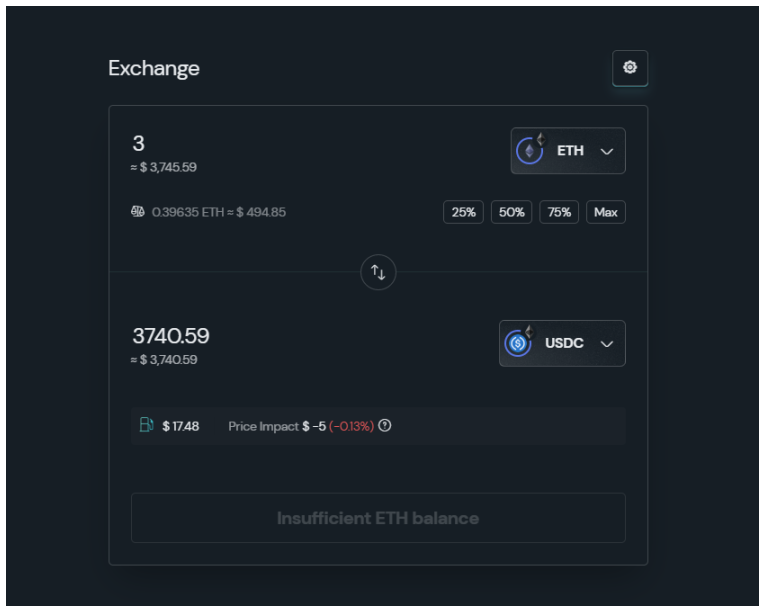The height and width of the screenshot is (611, 764).
Task: Select 50% of balance
Action: coord(512,212)
